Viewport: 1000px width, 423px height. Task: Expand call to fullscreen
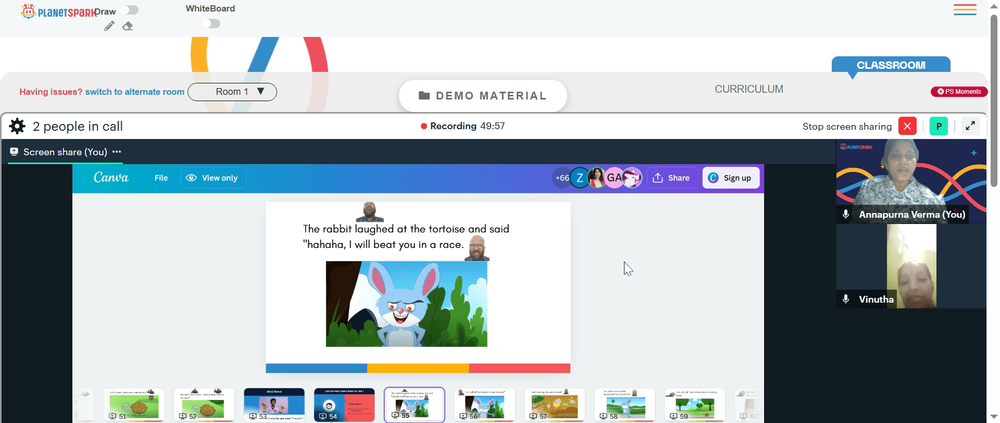click(970, 126)
